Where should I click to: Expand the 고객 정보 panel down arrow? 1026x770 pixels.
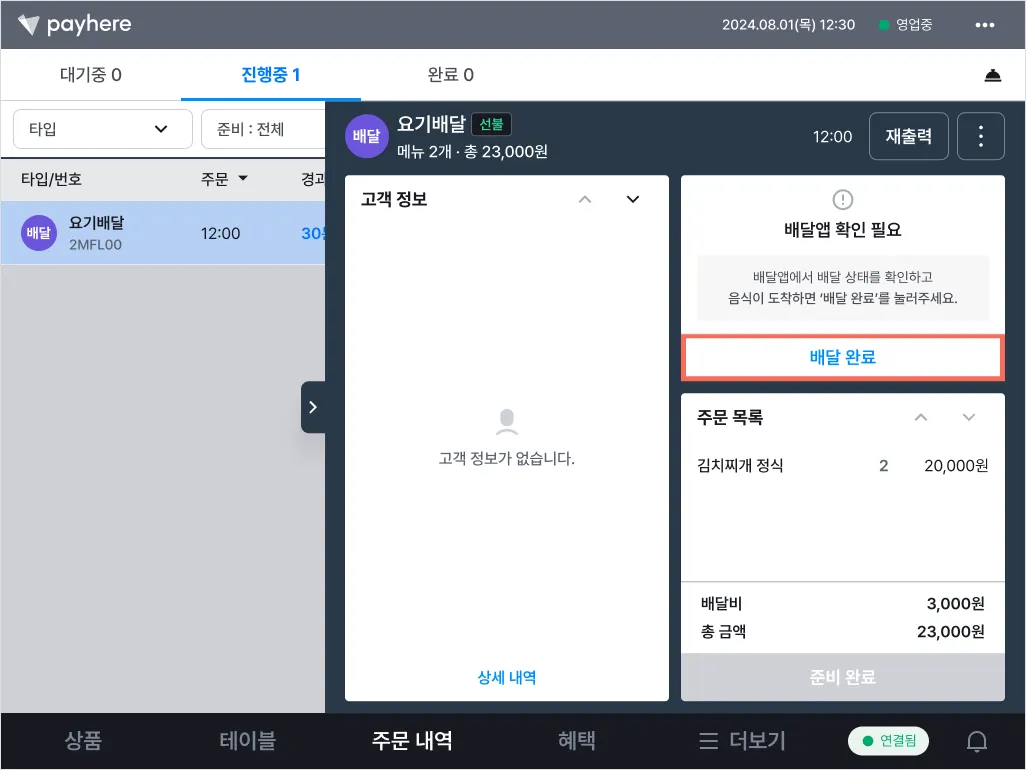(633, 199)
